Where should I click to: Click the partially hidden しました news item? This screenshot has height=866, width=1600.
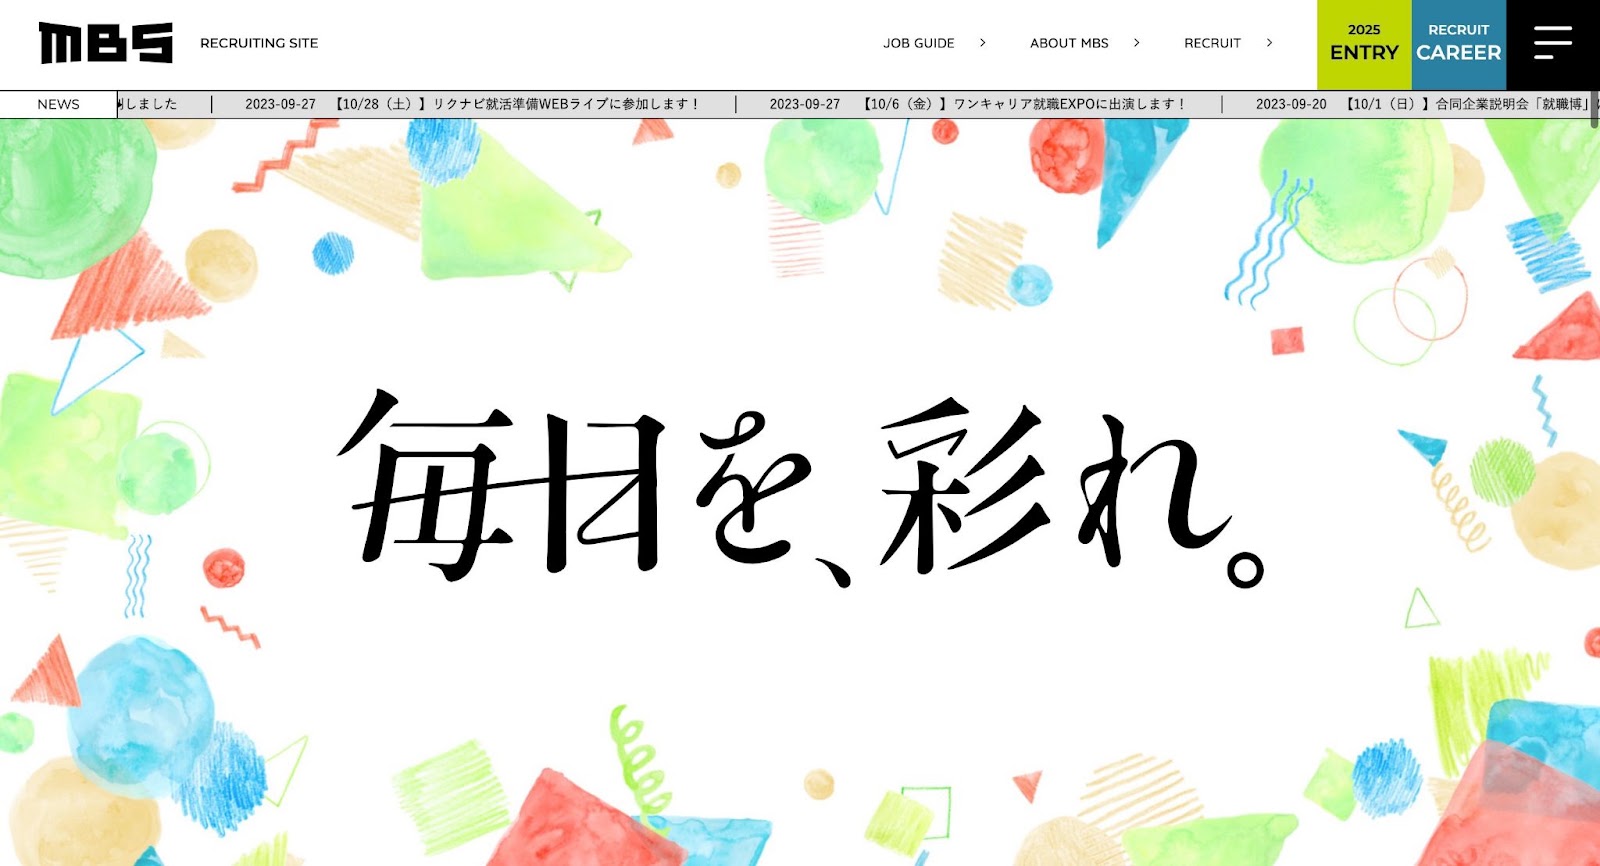pyautogui.click(x=148, y=104)
